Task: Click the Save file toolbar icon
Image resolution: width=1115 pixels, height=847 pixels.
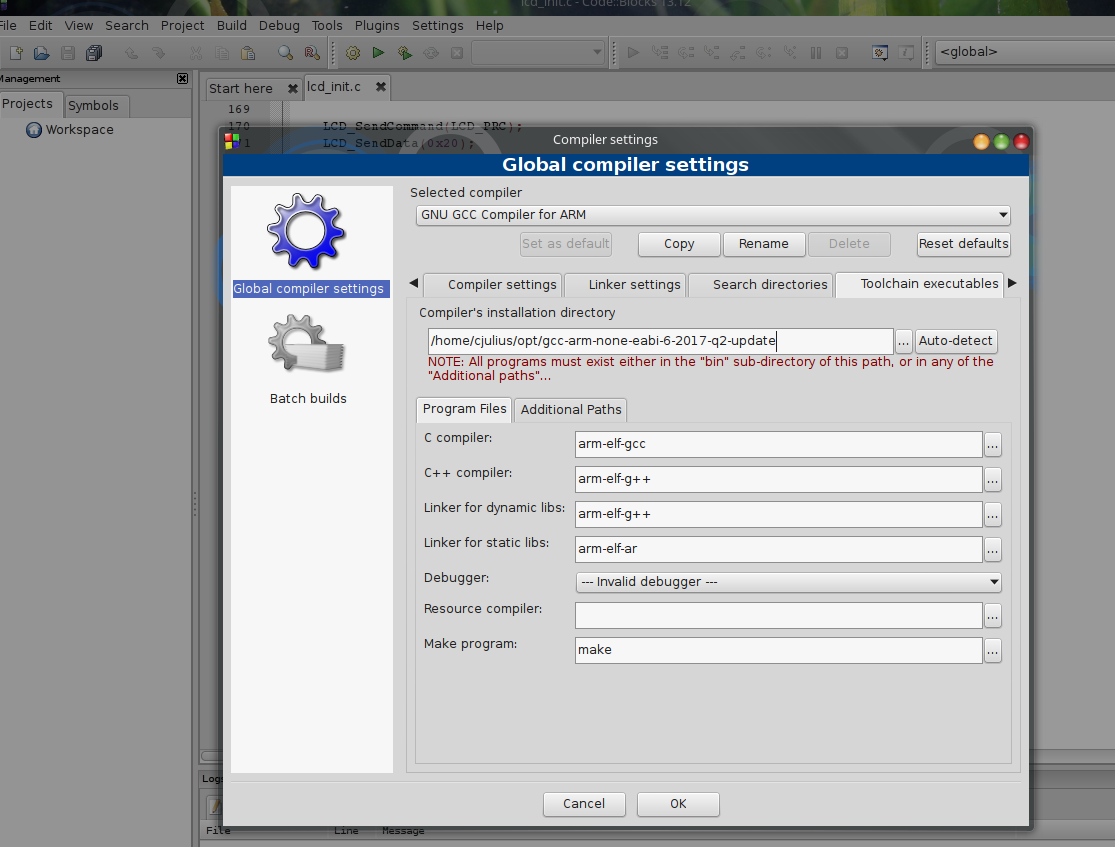Action: click(68, 53)
